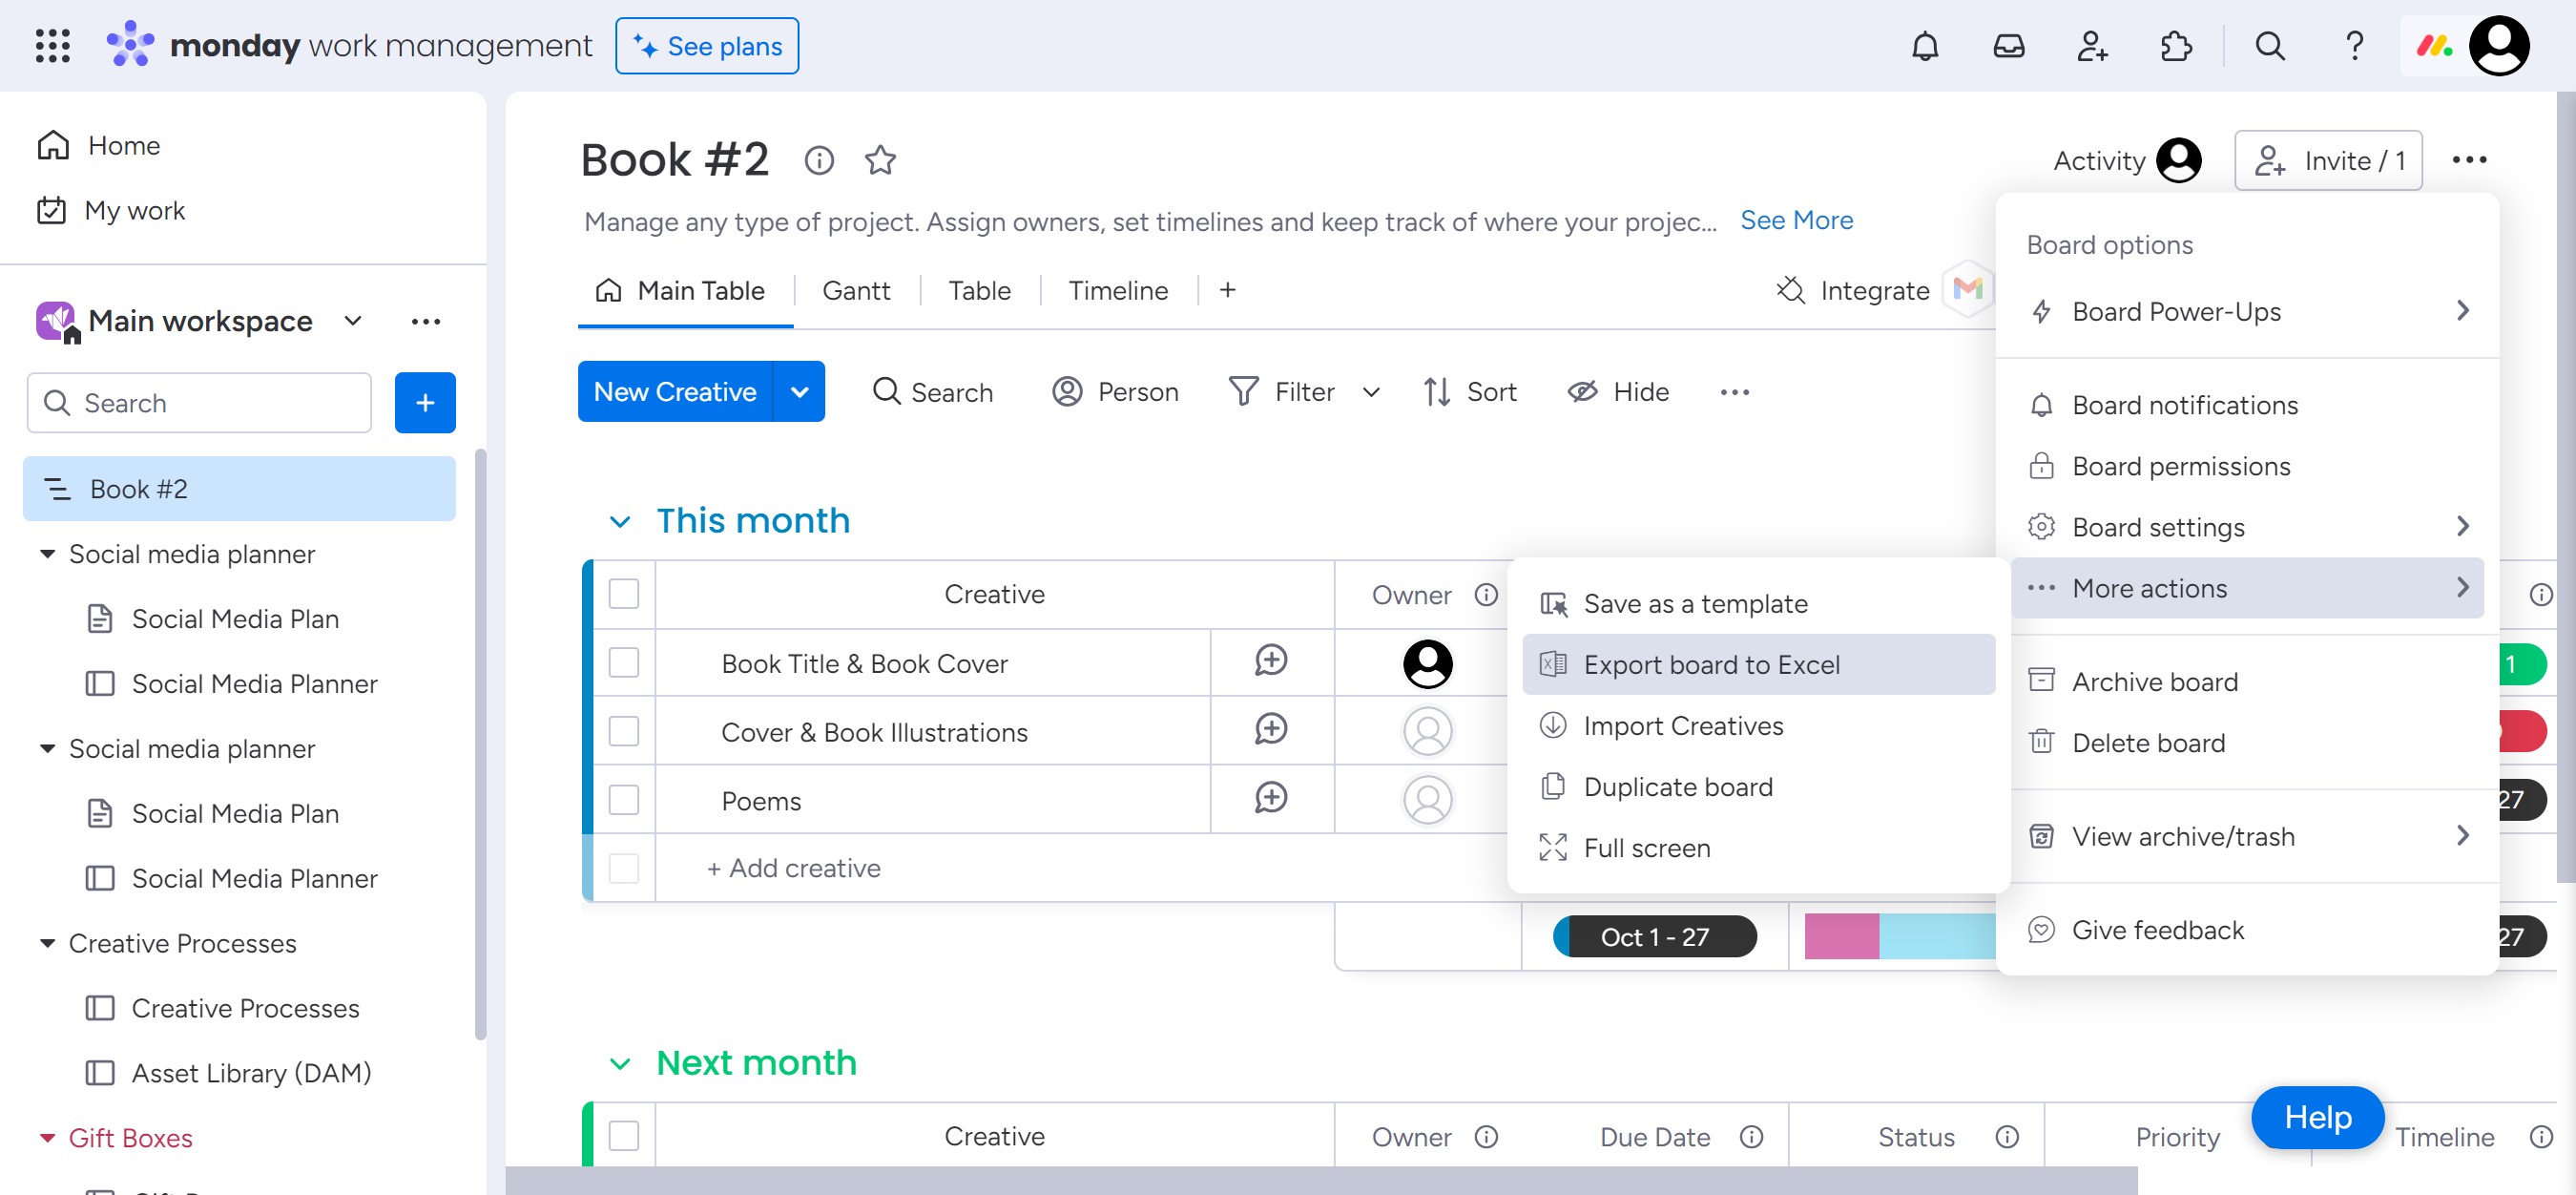Add an update to the Poems item
Screen dimensions: 2576x1195
1270,798
